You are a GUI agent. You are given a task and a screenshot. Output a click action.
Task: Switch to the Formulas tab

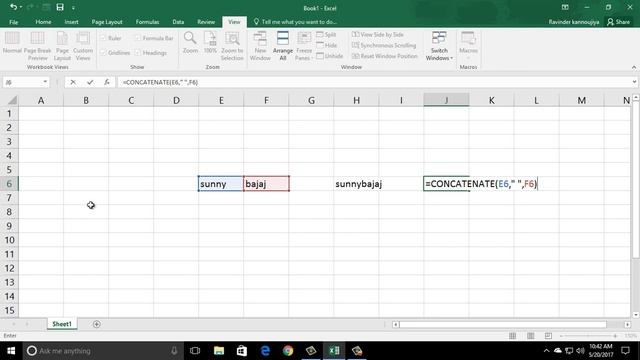(x=147, y=22)
